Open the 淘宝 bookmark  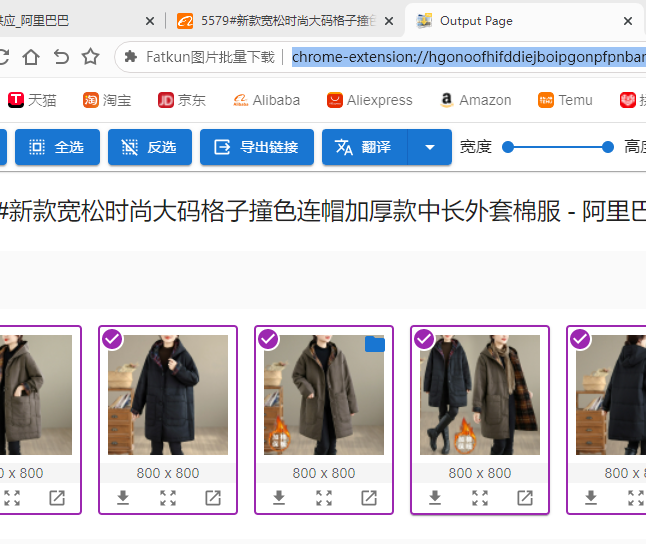pyautogui.click(x=107, y=100)
